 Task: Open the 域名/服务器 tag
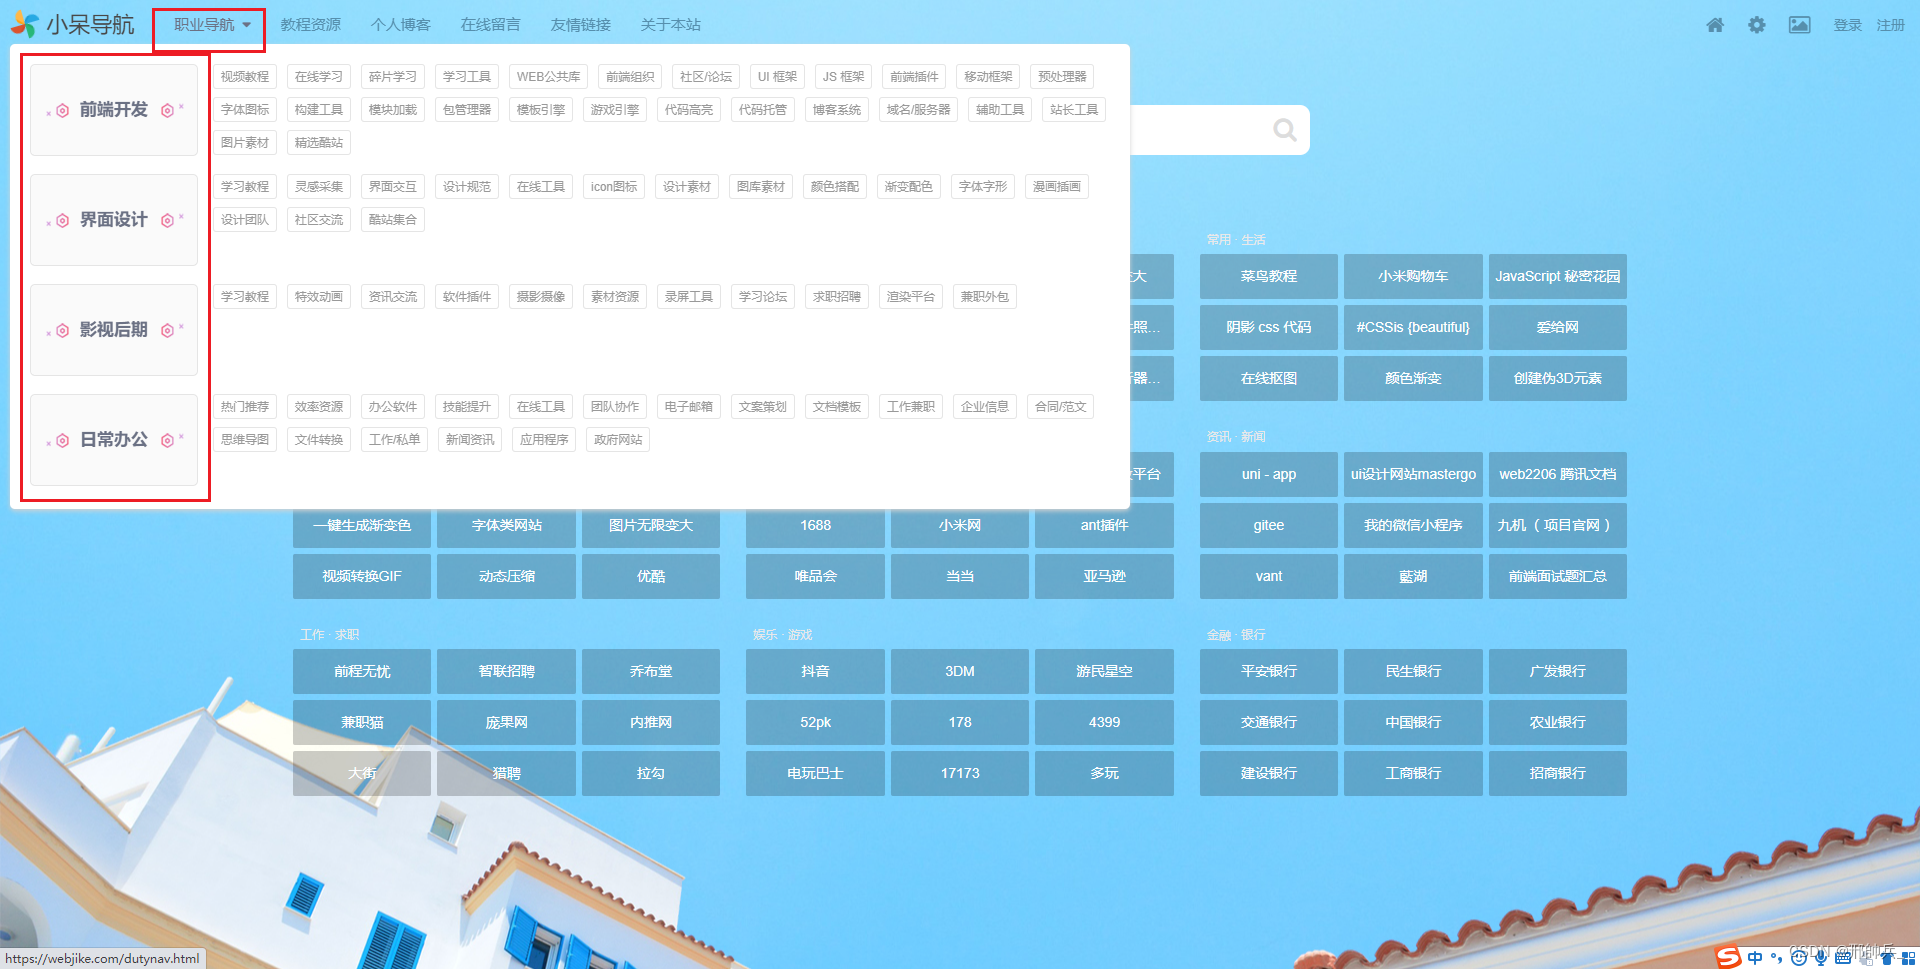pyautogui.click(x=918, y=110)
